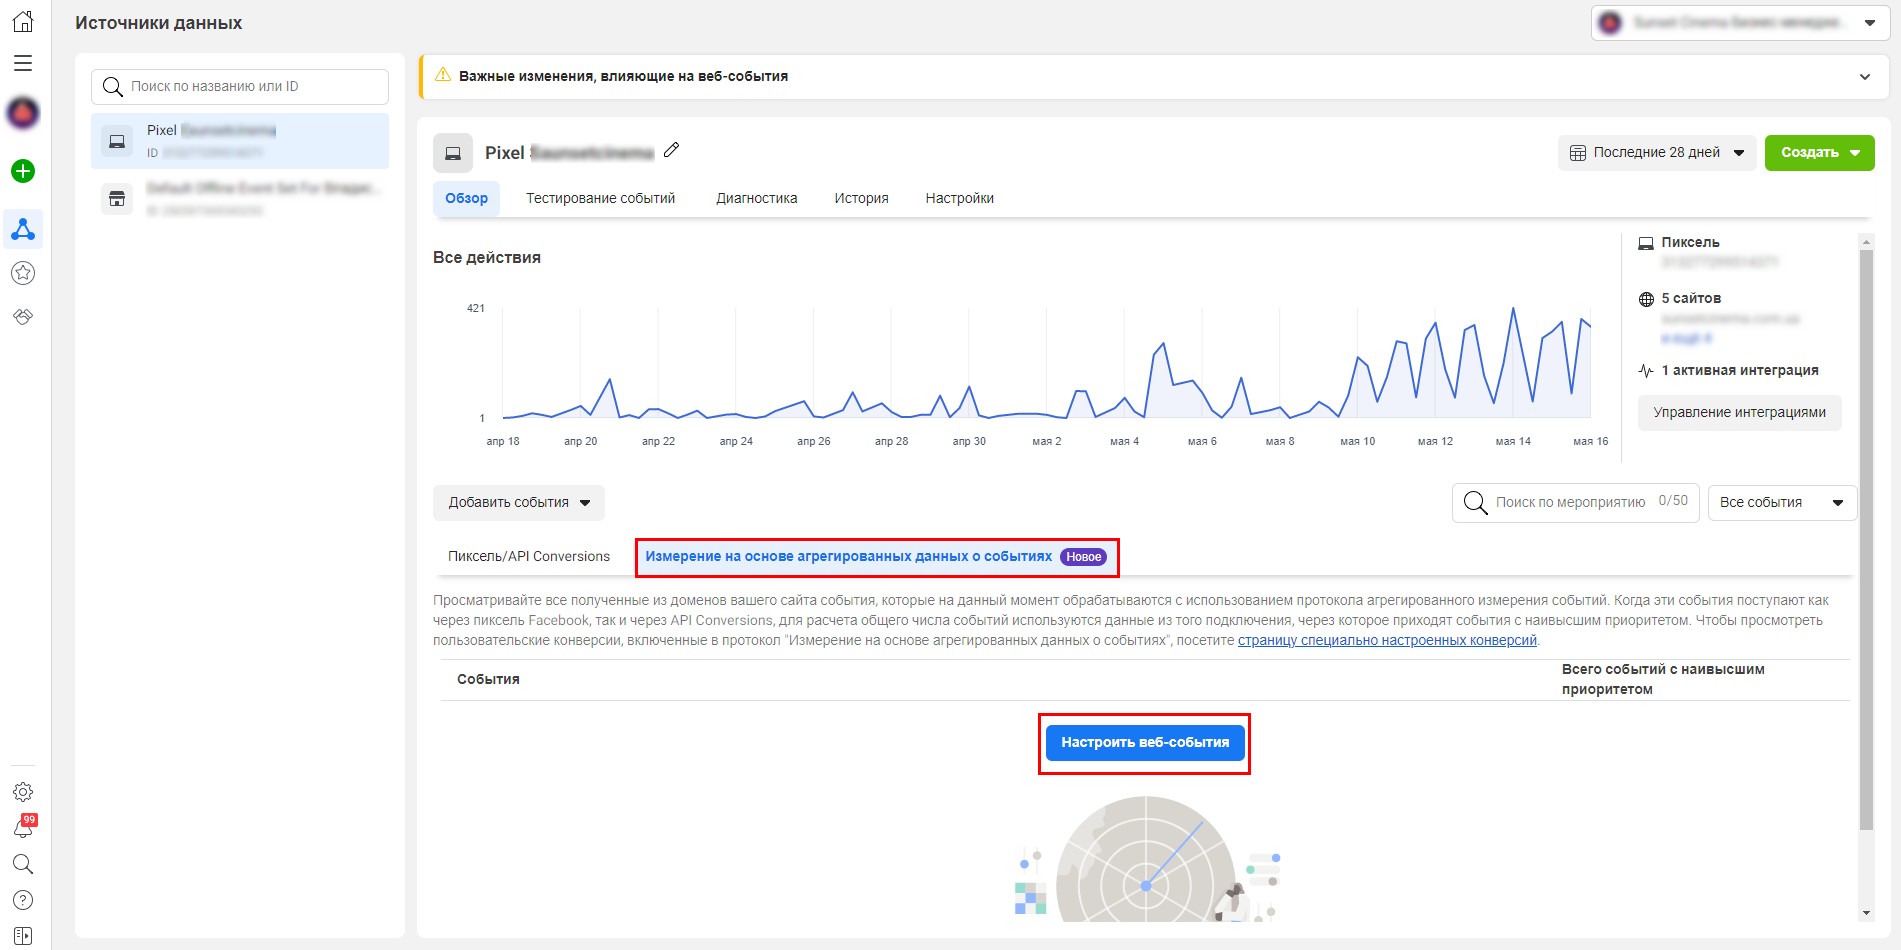Screen dimensions: 1901x950
Task: Switch to Тестирование событий tab
Action: [x=601, y=198]
